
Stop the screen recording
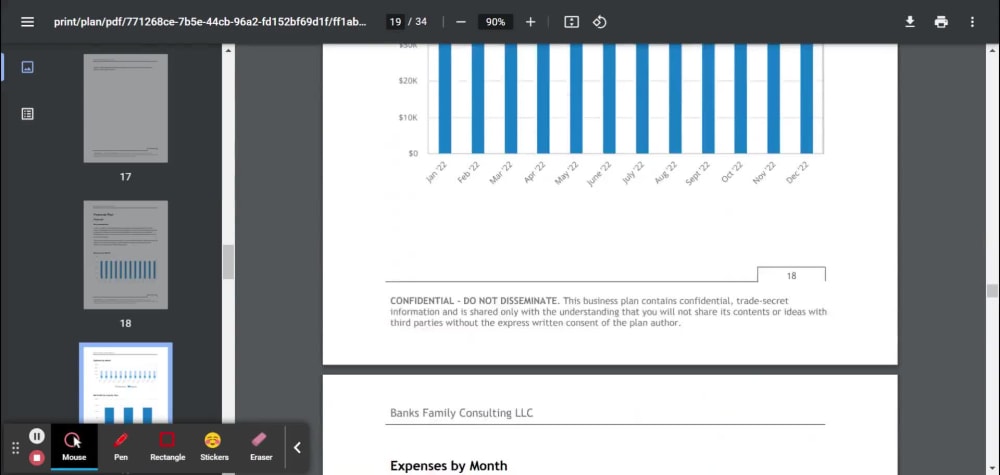[x=37, y=457]
